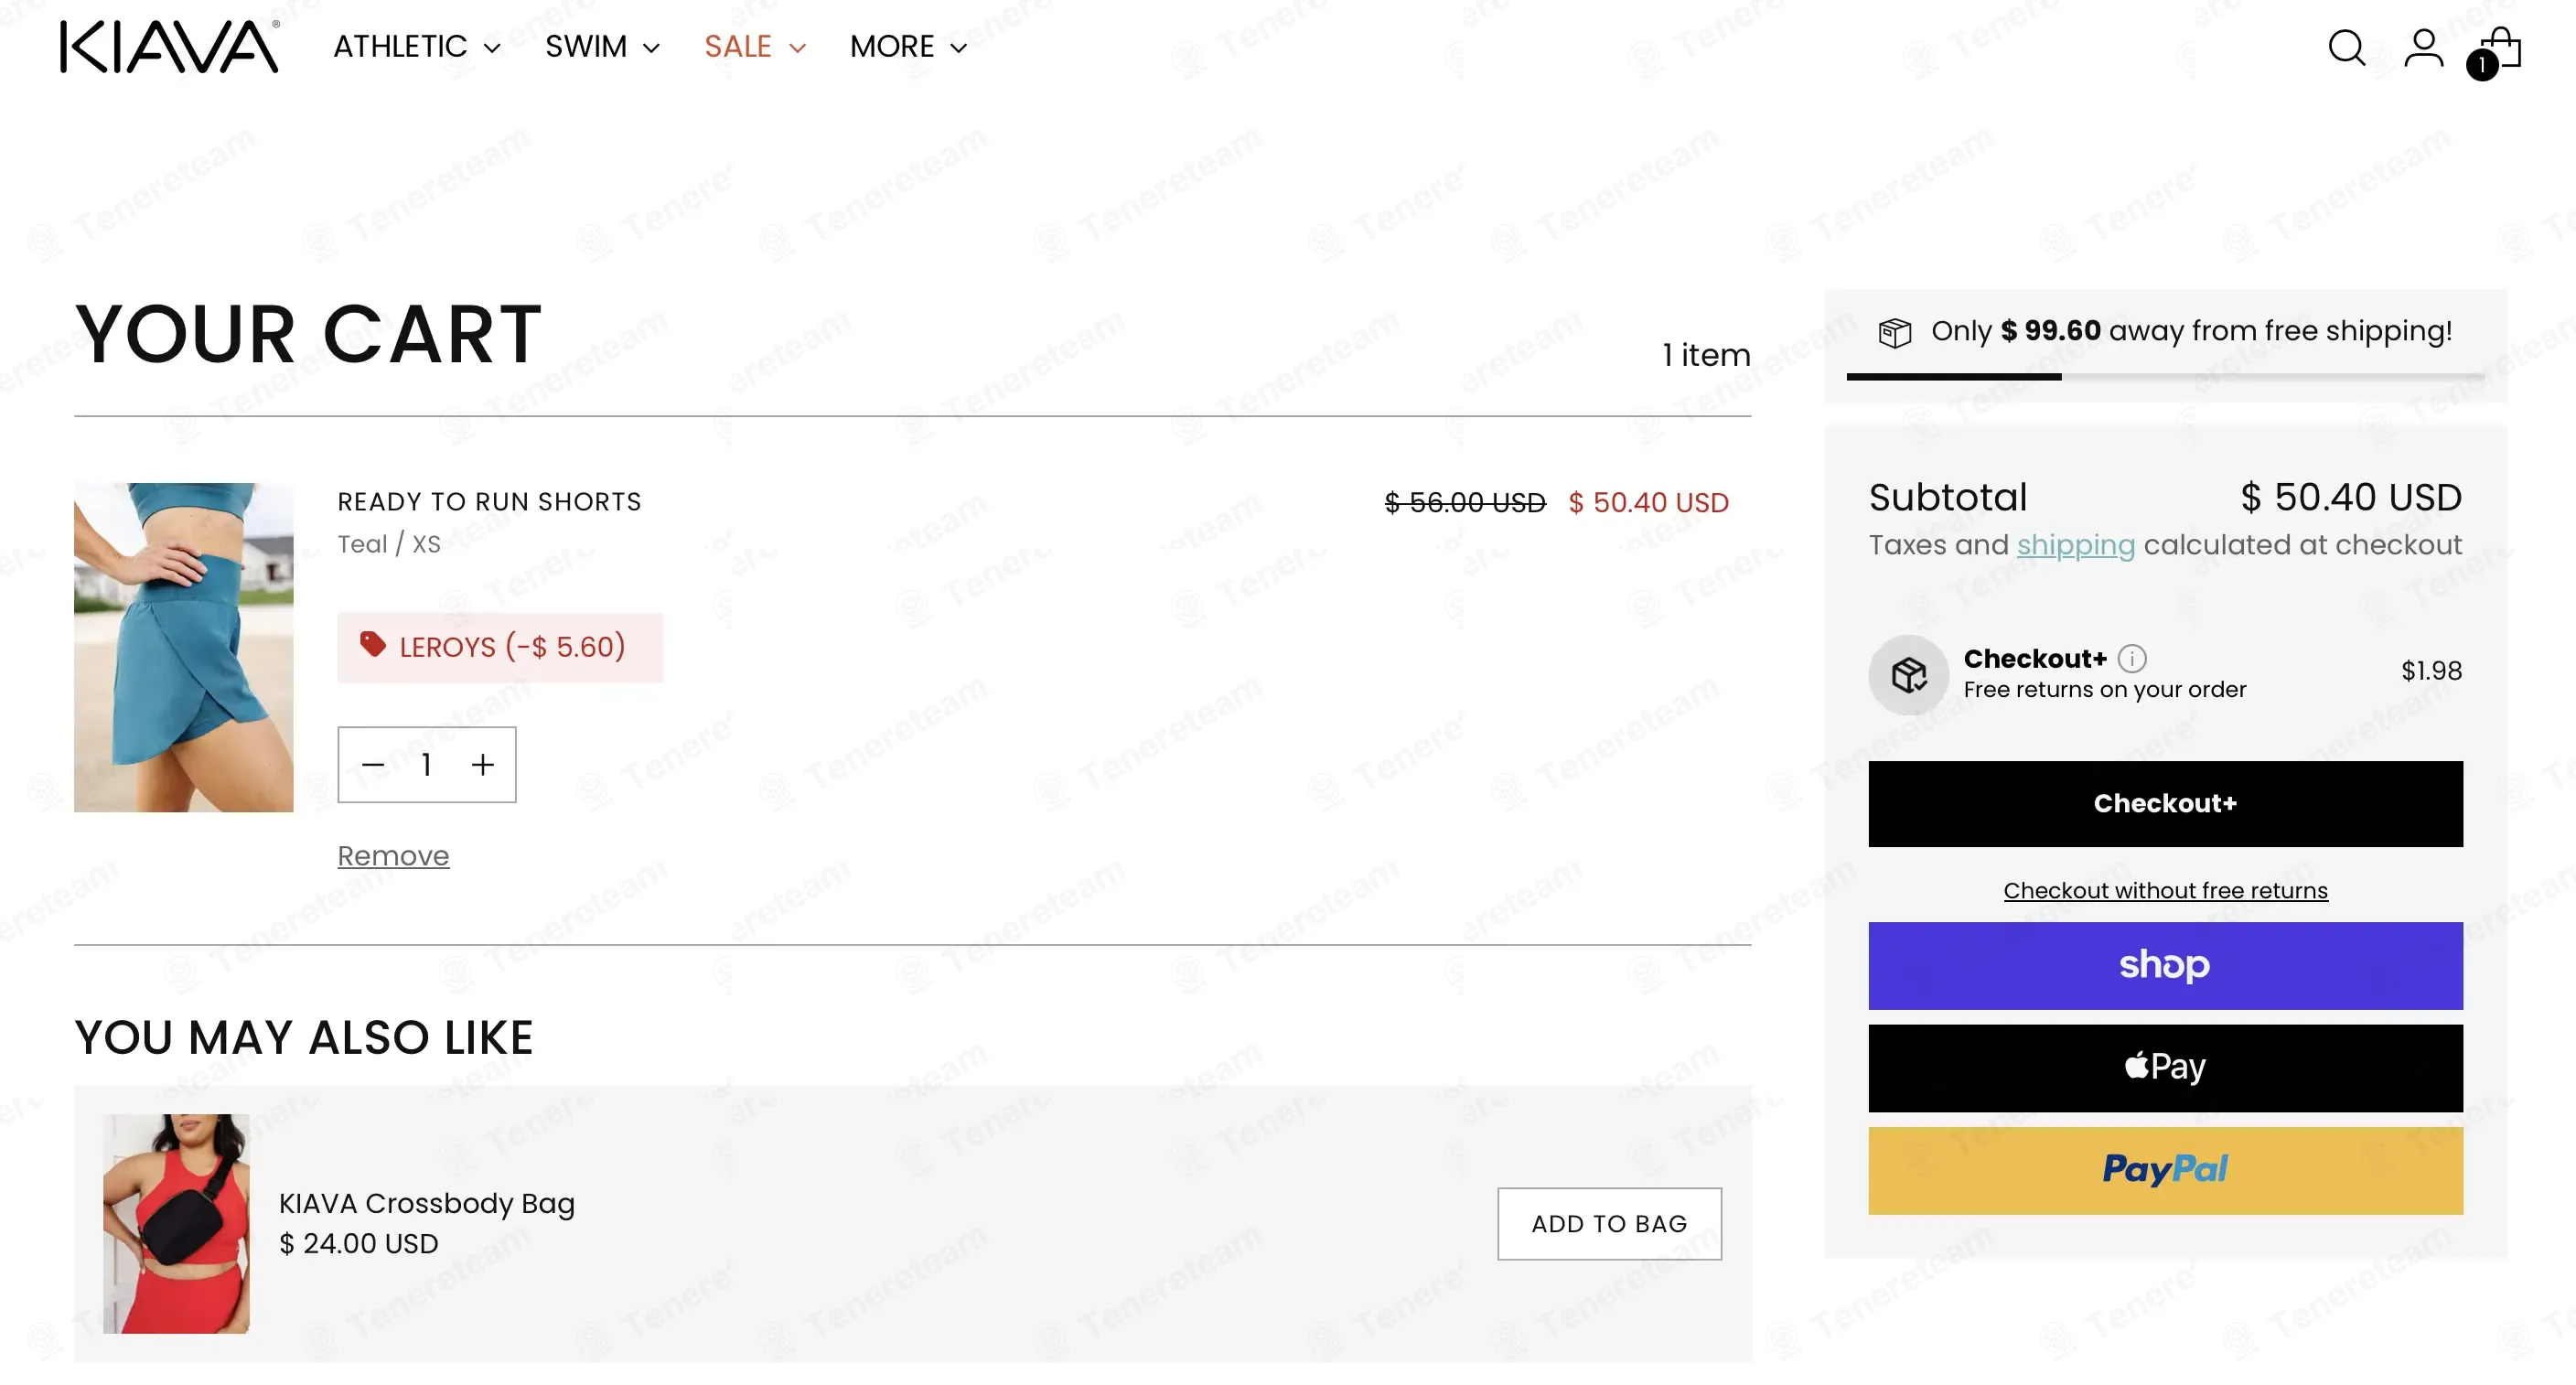Expand the SWIM menu
The image size is (2576, 1385).
(602, 47)
